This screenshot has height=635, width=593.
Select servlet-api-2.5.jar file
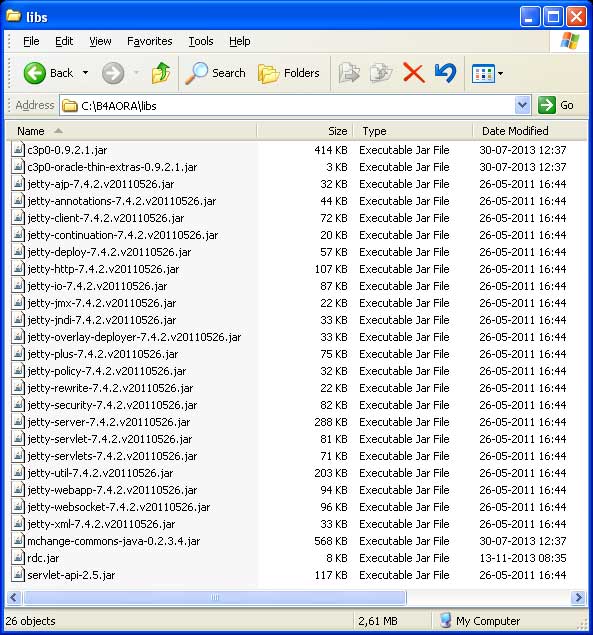[71, 575]
